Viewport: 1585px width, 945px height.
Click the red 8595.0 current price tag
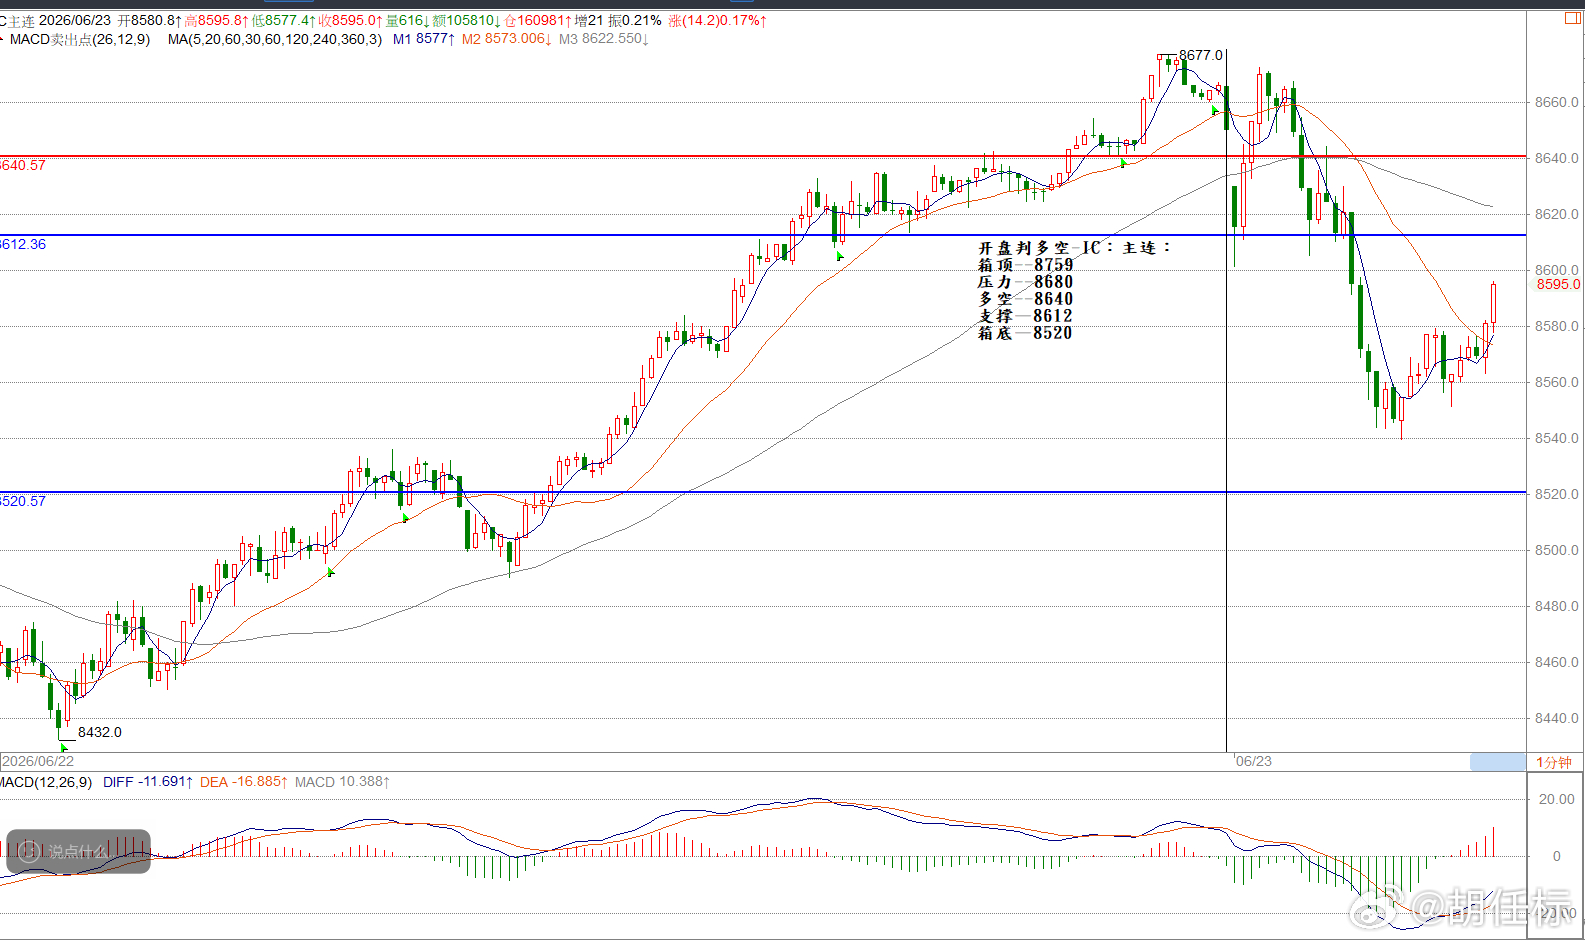pyautogui.click(x=1558, y=284)
